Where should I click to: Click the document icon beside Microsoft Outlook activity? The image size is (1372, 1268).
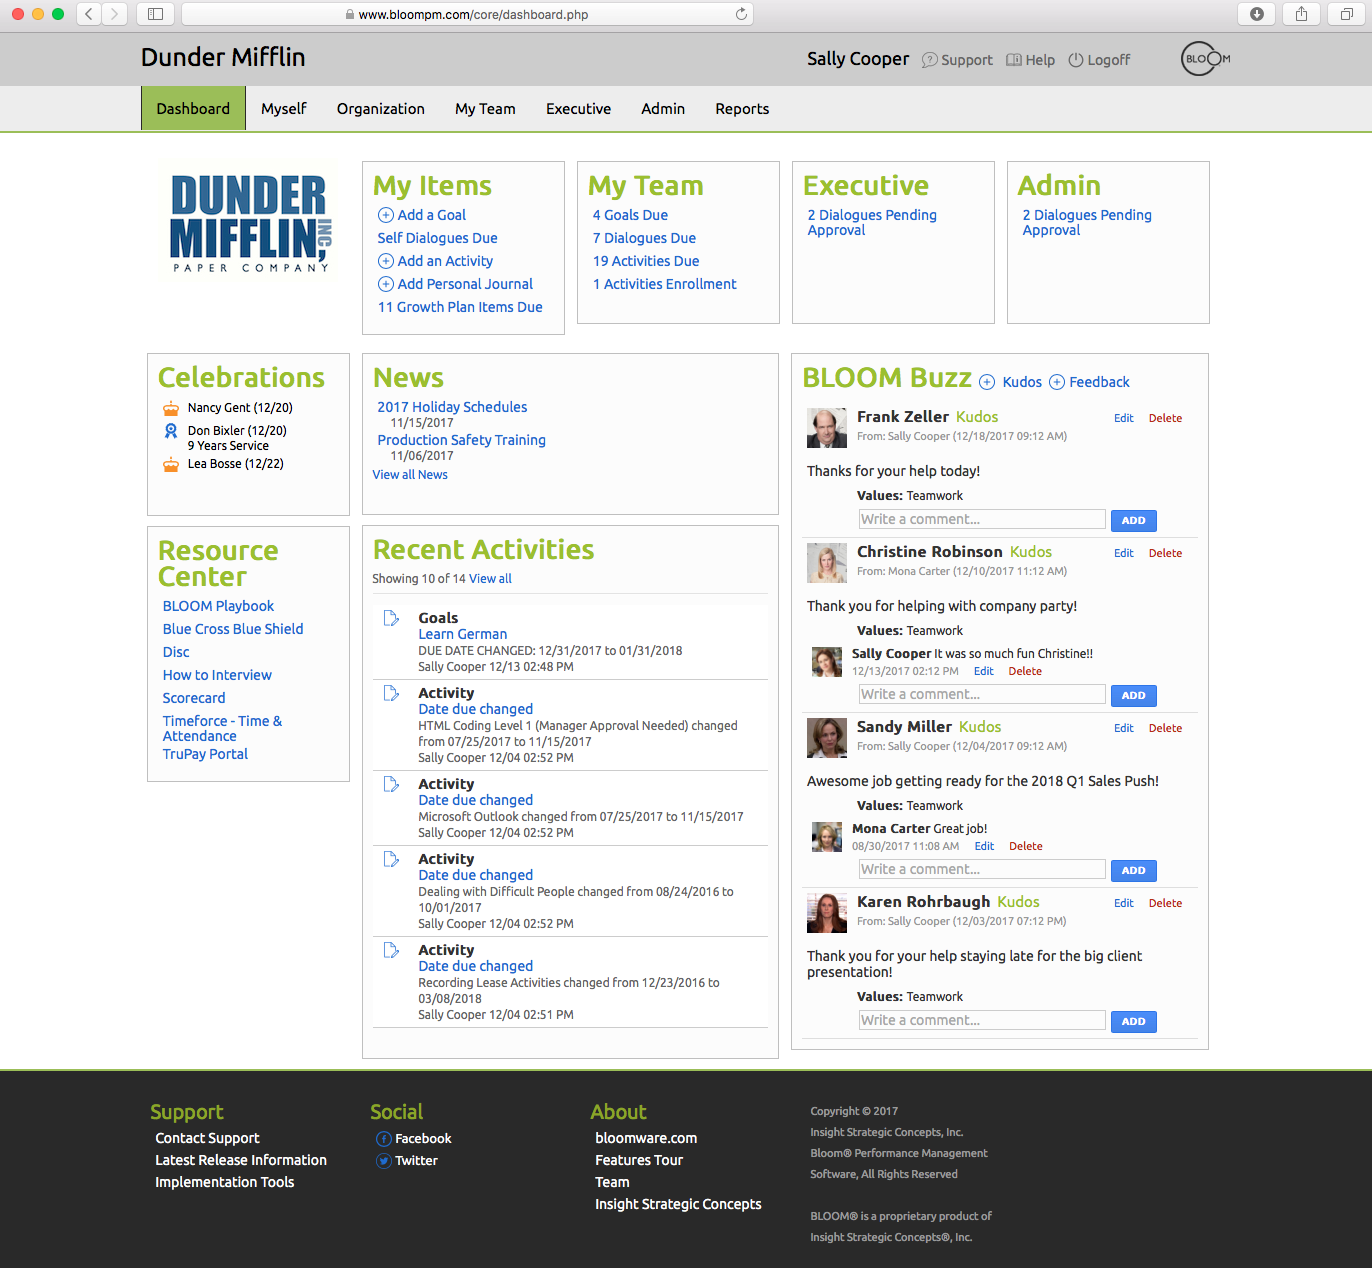pos(391,784)
